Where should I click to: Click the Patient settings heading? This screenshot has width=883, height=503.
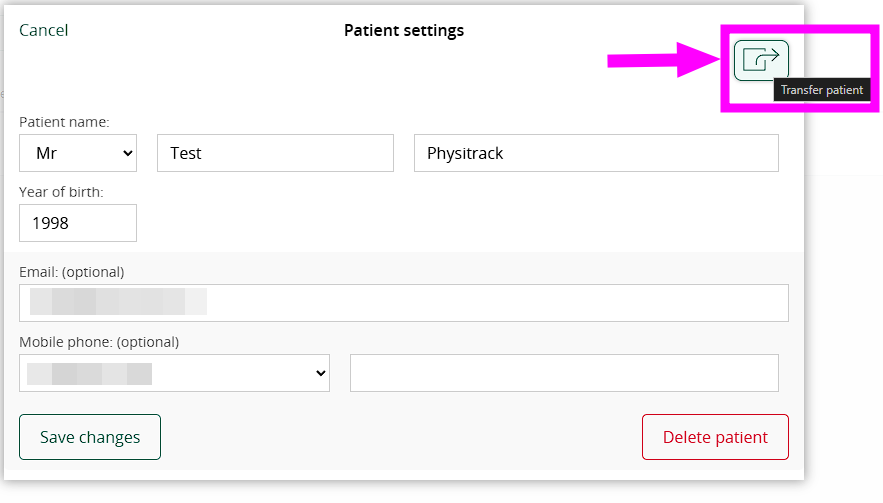click(x=404, y=30)
